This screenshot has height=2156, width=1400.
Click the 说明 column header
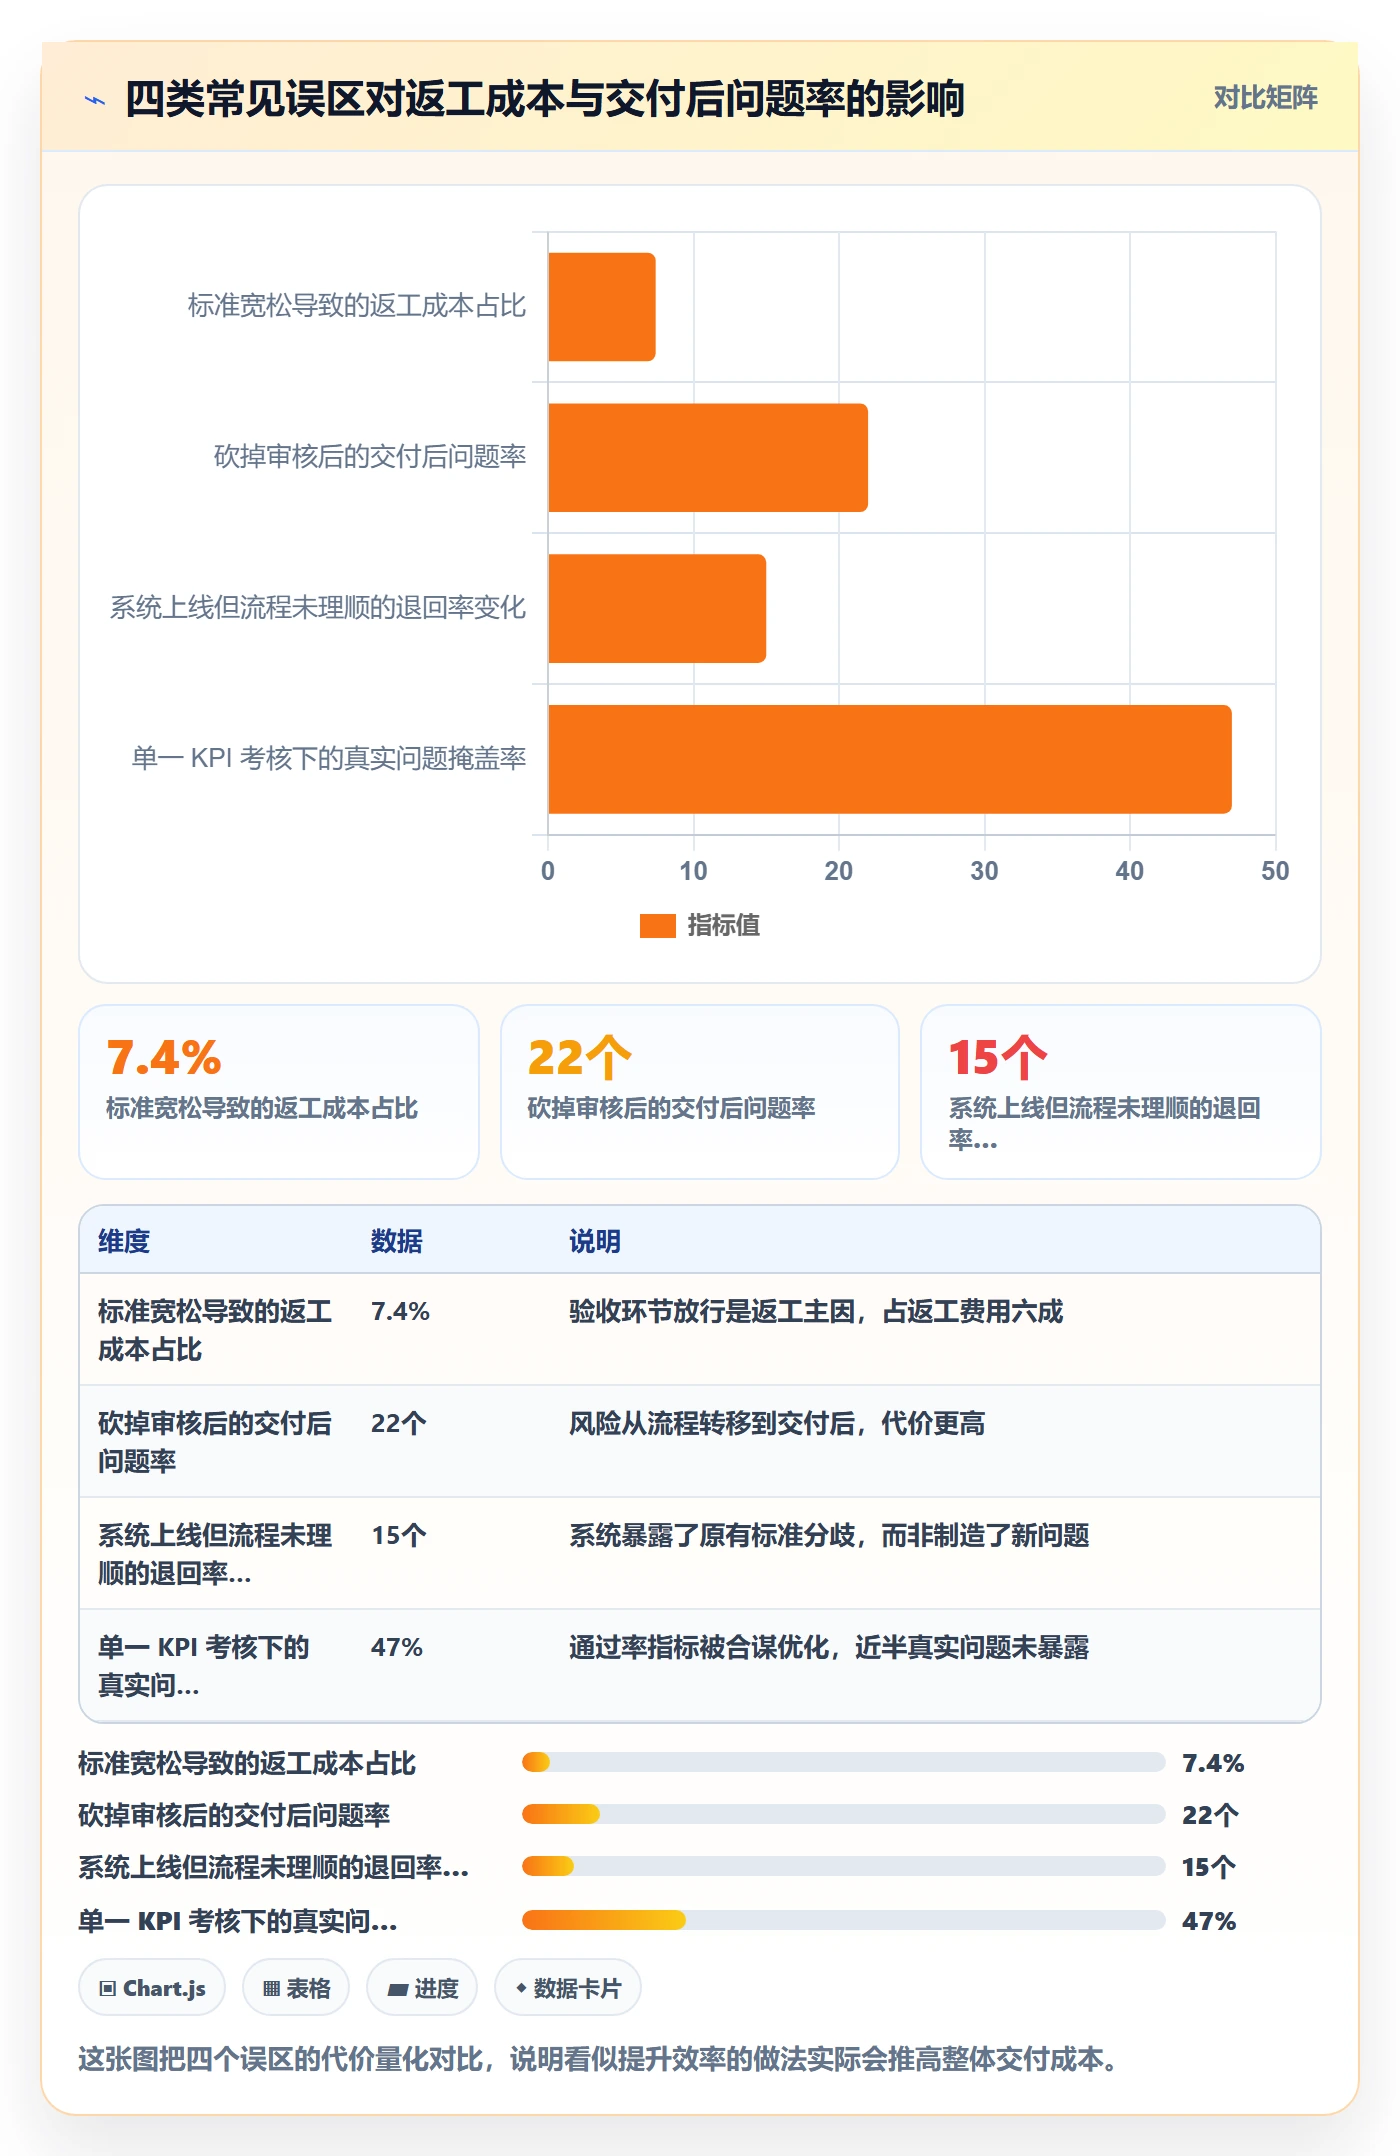click(595, 1241)
